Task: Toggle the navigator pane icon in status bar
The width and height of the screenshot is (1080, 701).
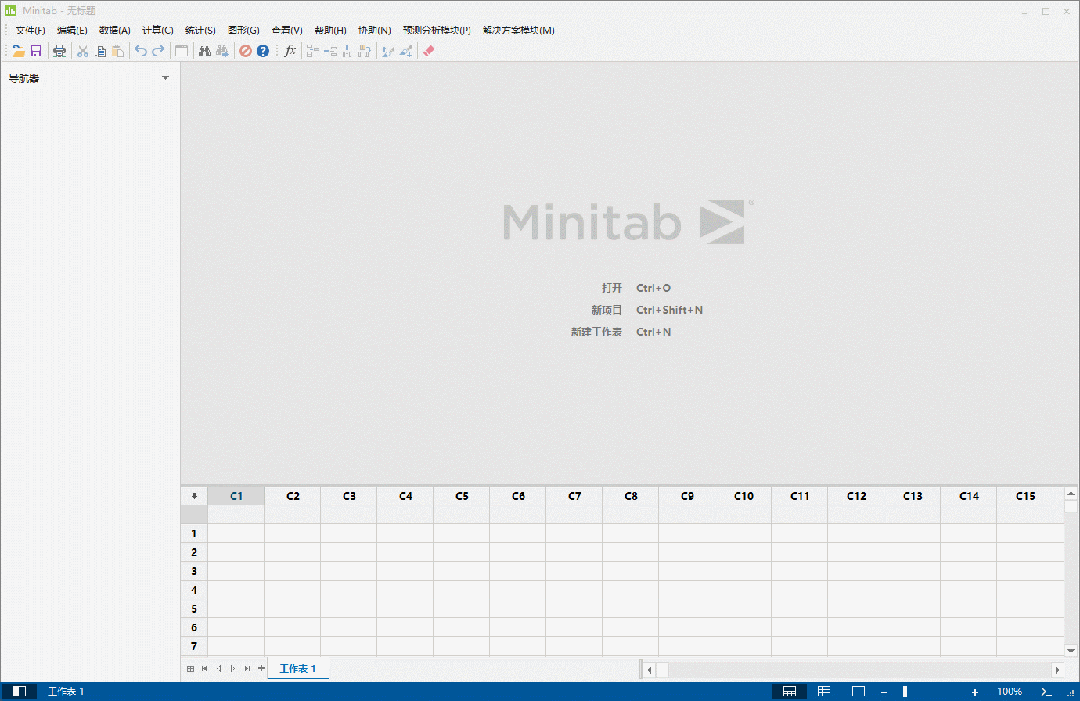Action: point(19,691)
